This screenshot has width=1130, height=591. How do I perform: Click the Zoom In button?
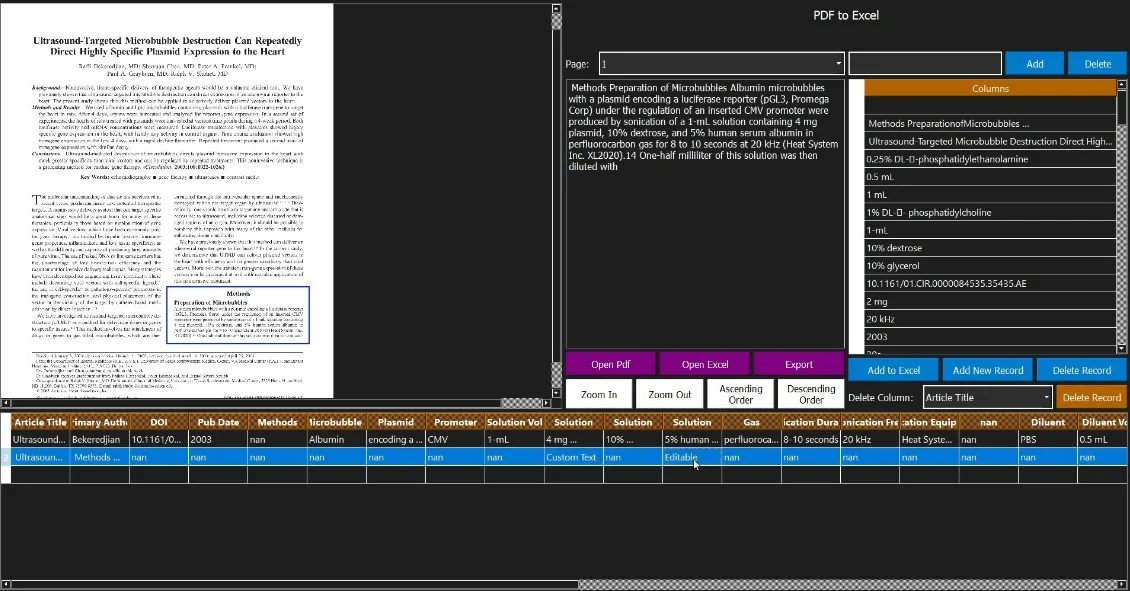click(599, 394)
